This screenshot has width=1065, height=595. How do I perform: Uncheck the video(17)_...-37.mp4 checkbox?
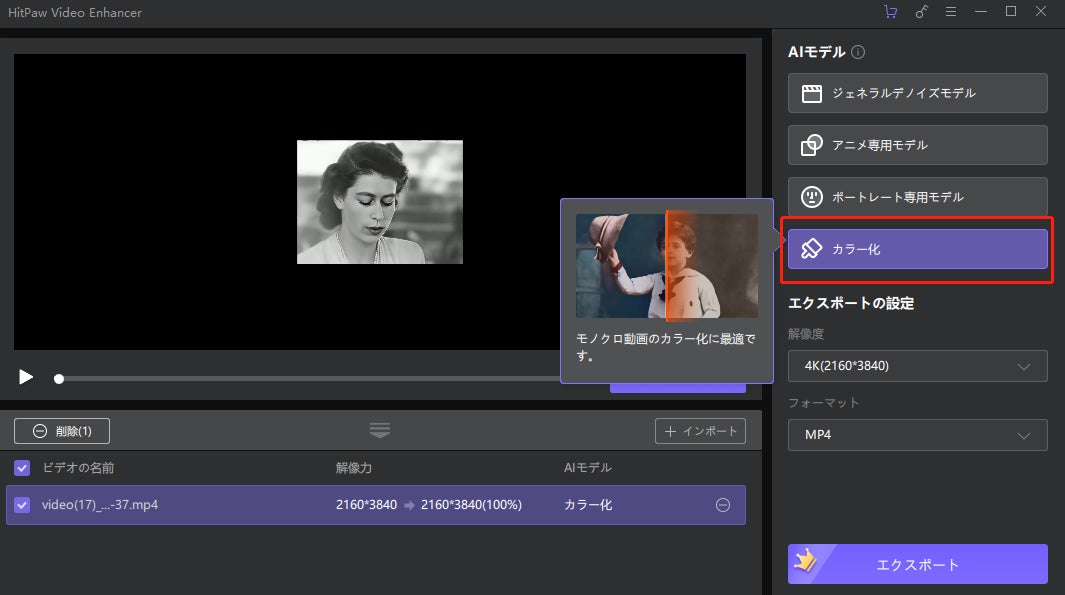[x=23, y=505]
